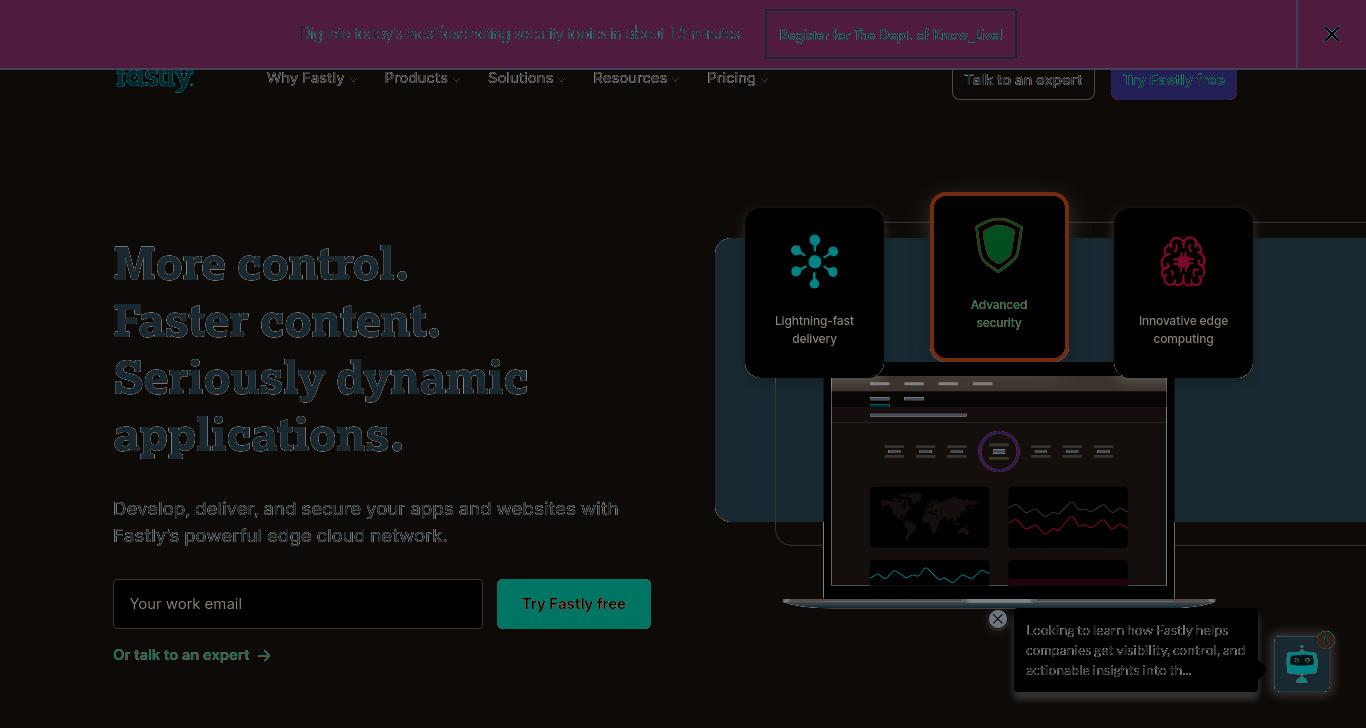Expand the Resources menu
The width and height of the screenshot is (1366, 728).
636,78
